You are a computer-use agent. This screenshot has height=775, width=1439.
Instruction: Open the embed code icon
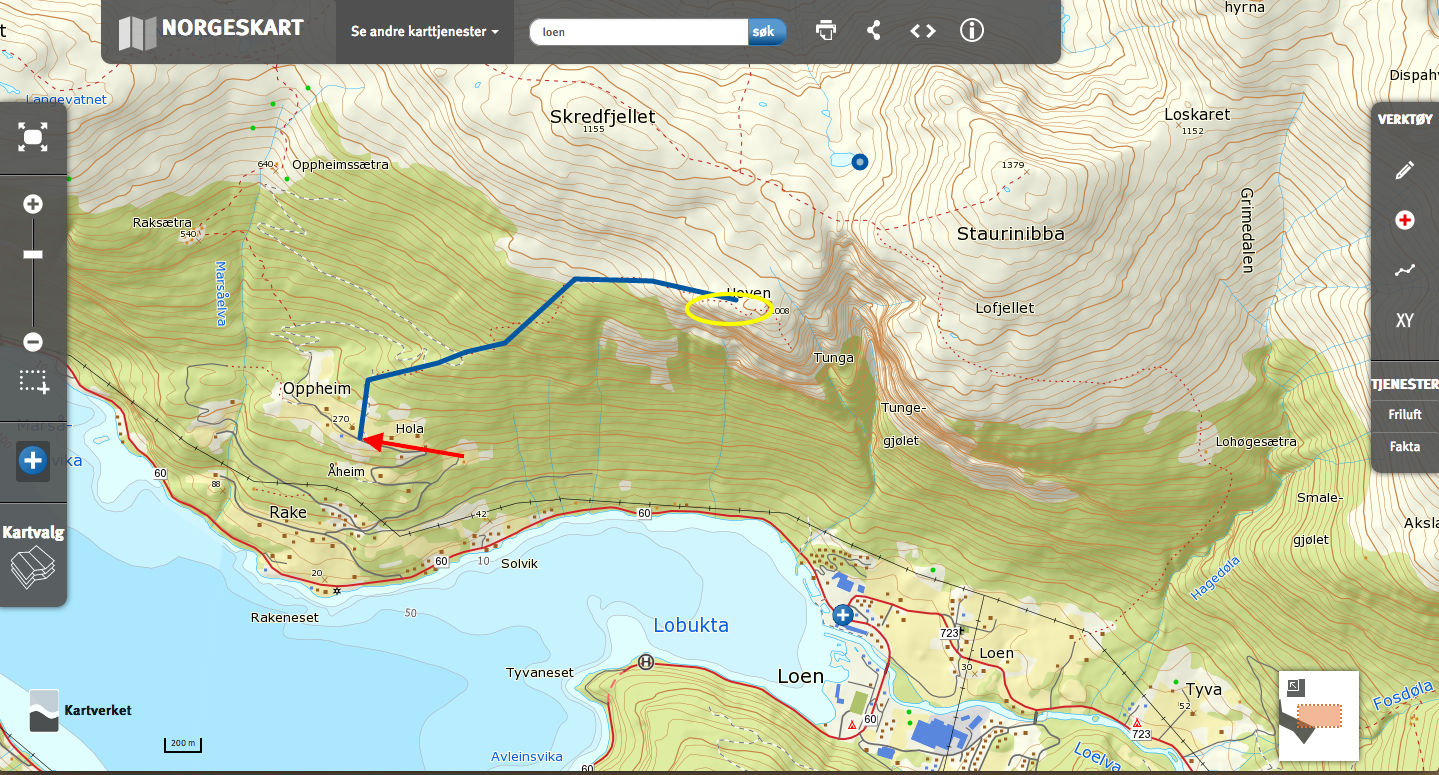(923, 30)
